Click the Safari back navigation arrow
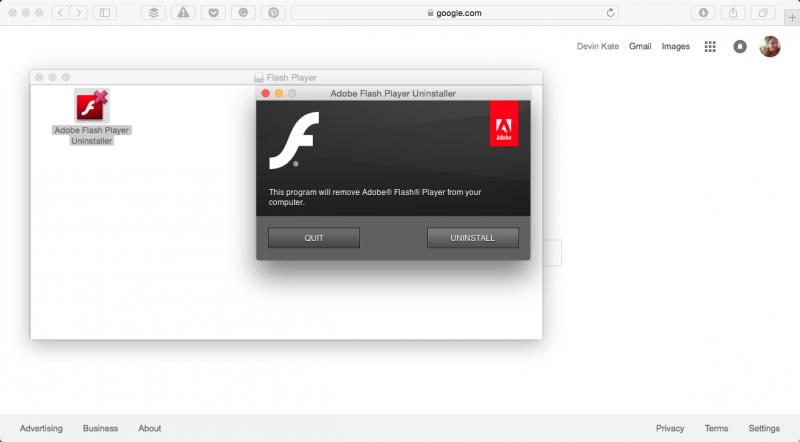Image resolution: width=800 pixels, height=442 pixels. pos(60,13)
